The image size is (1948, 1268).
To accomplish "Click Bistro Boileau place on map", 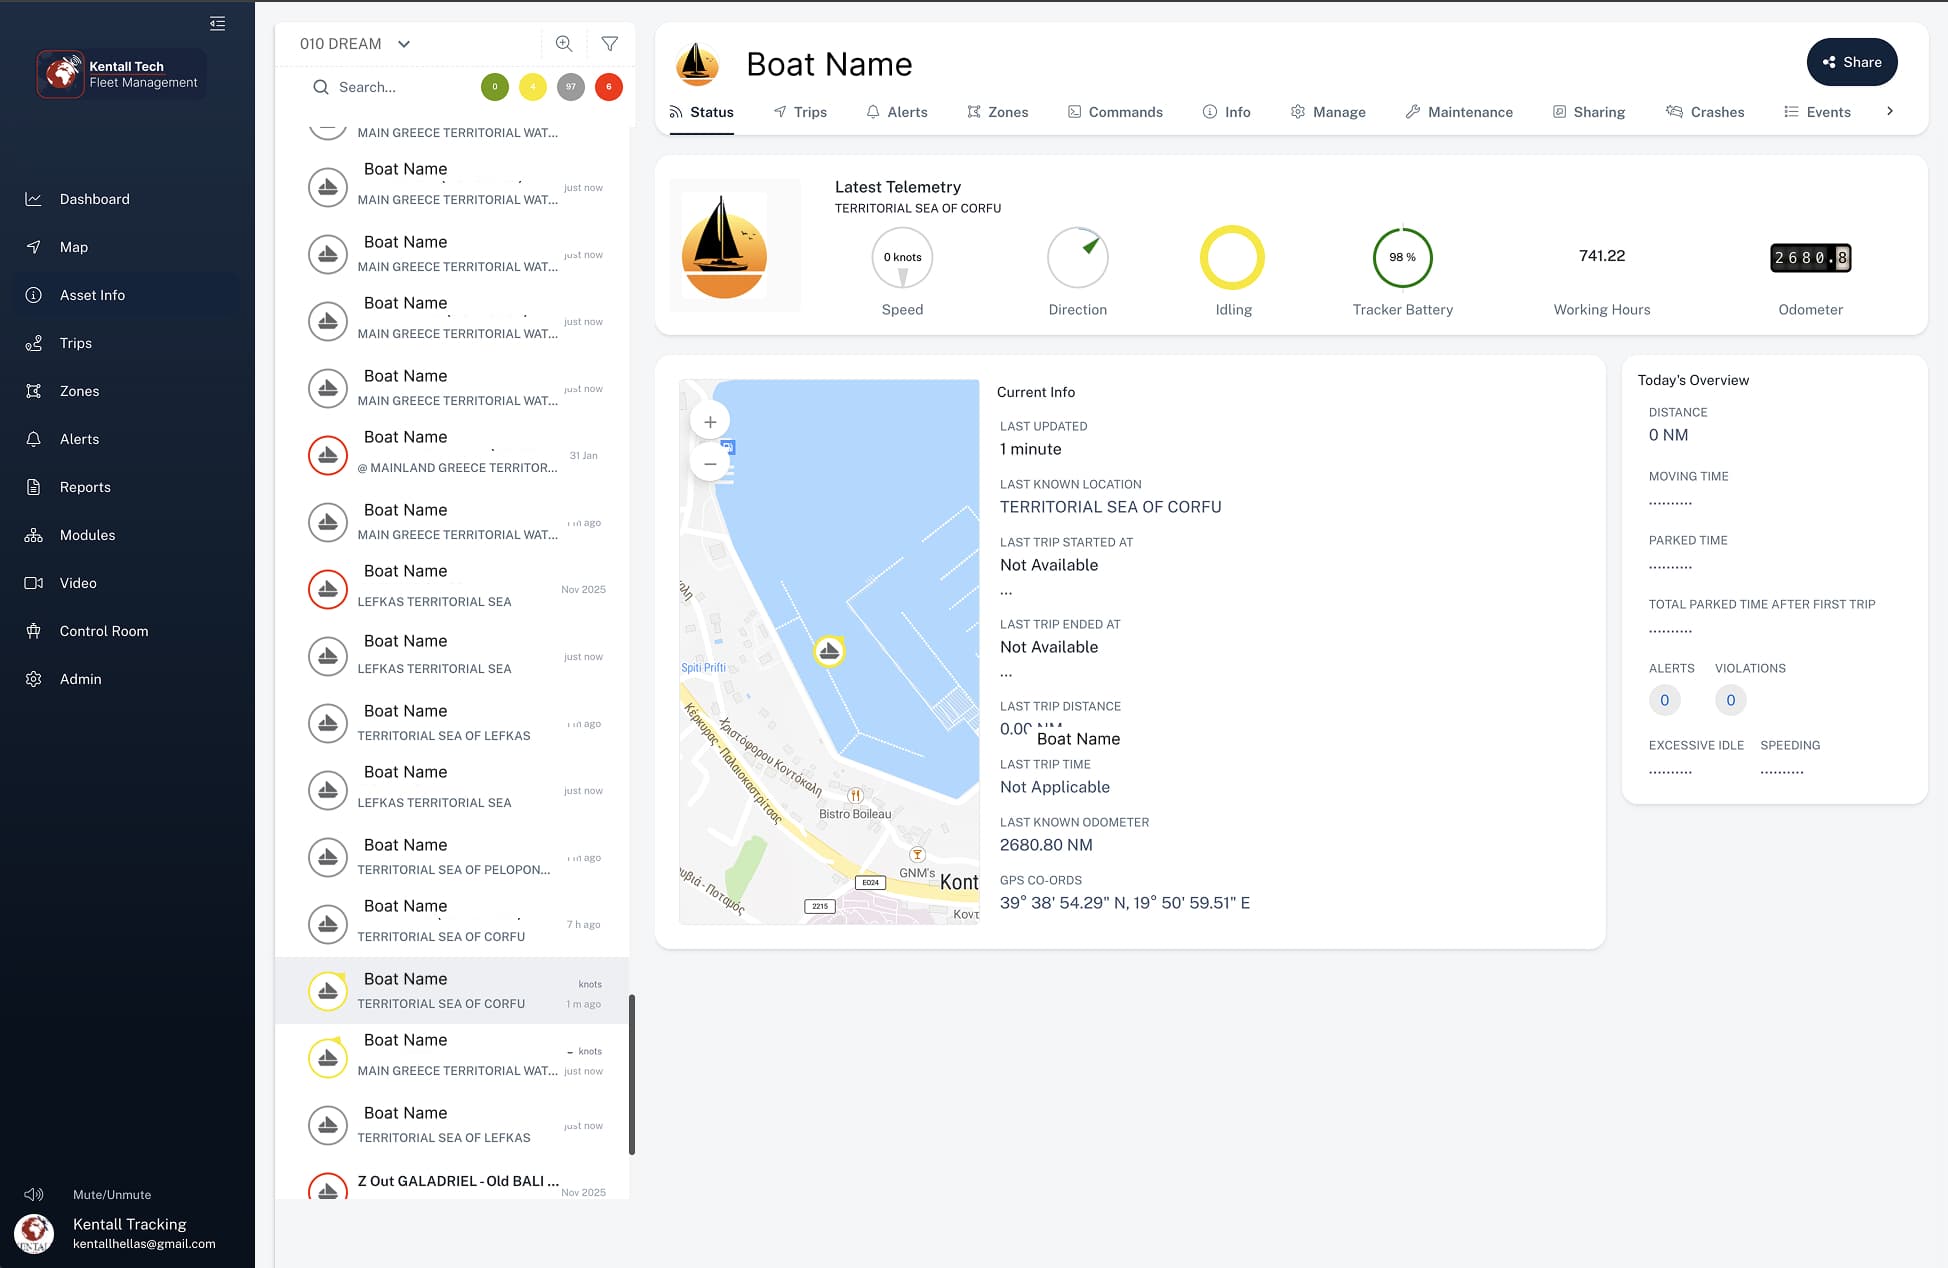I will (x=855, y=806).
